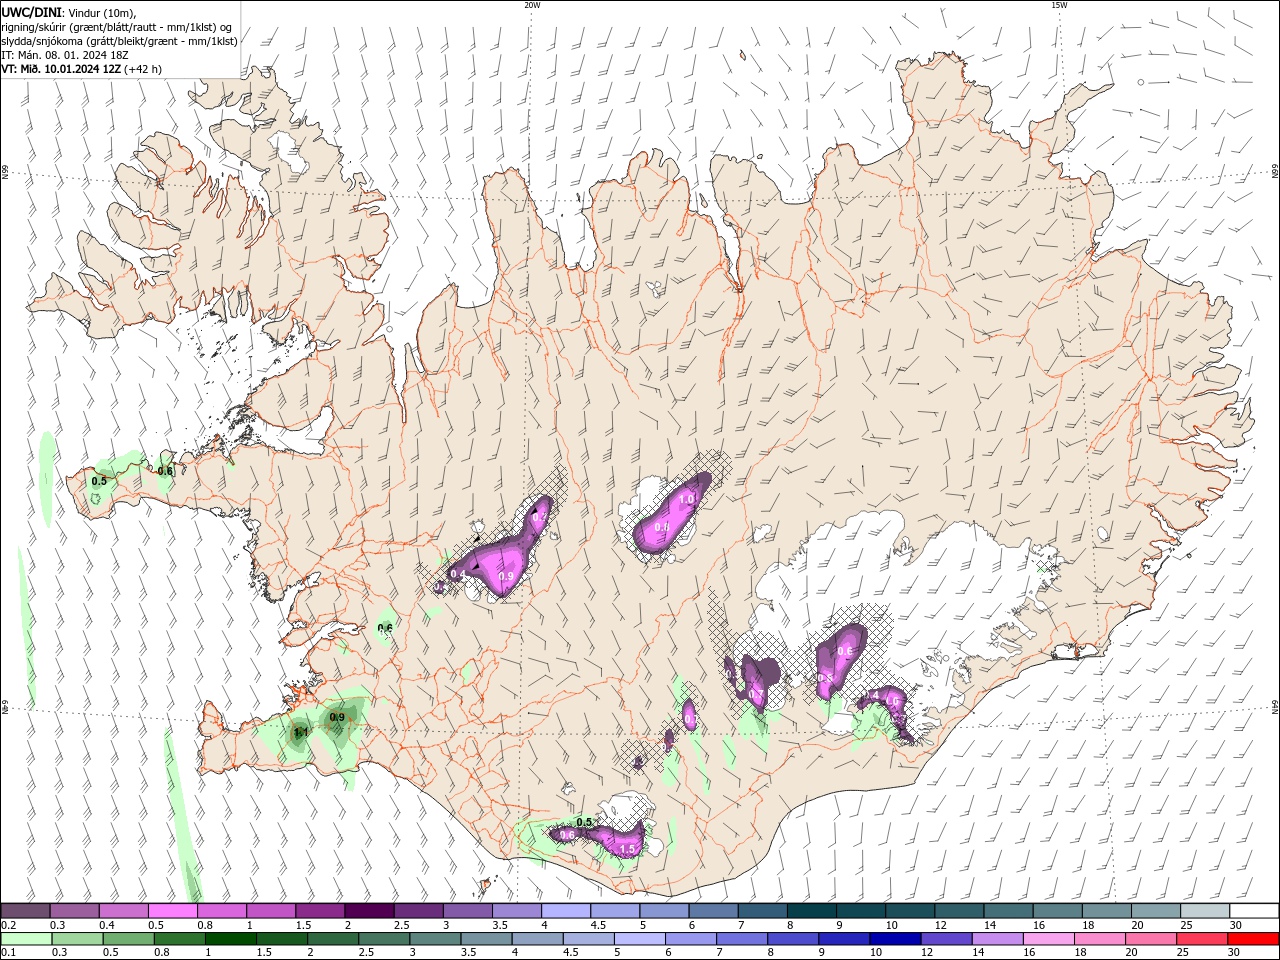Click the '15W' longitude label

point(1059,5)
